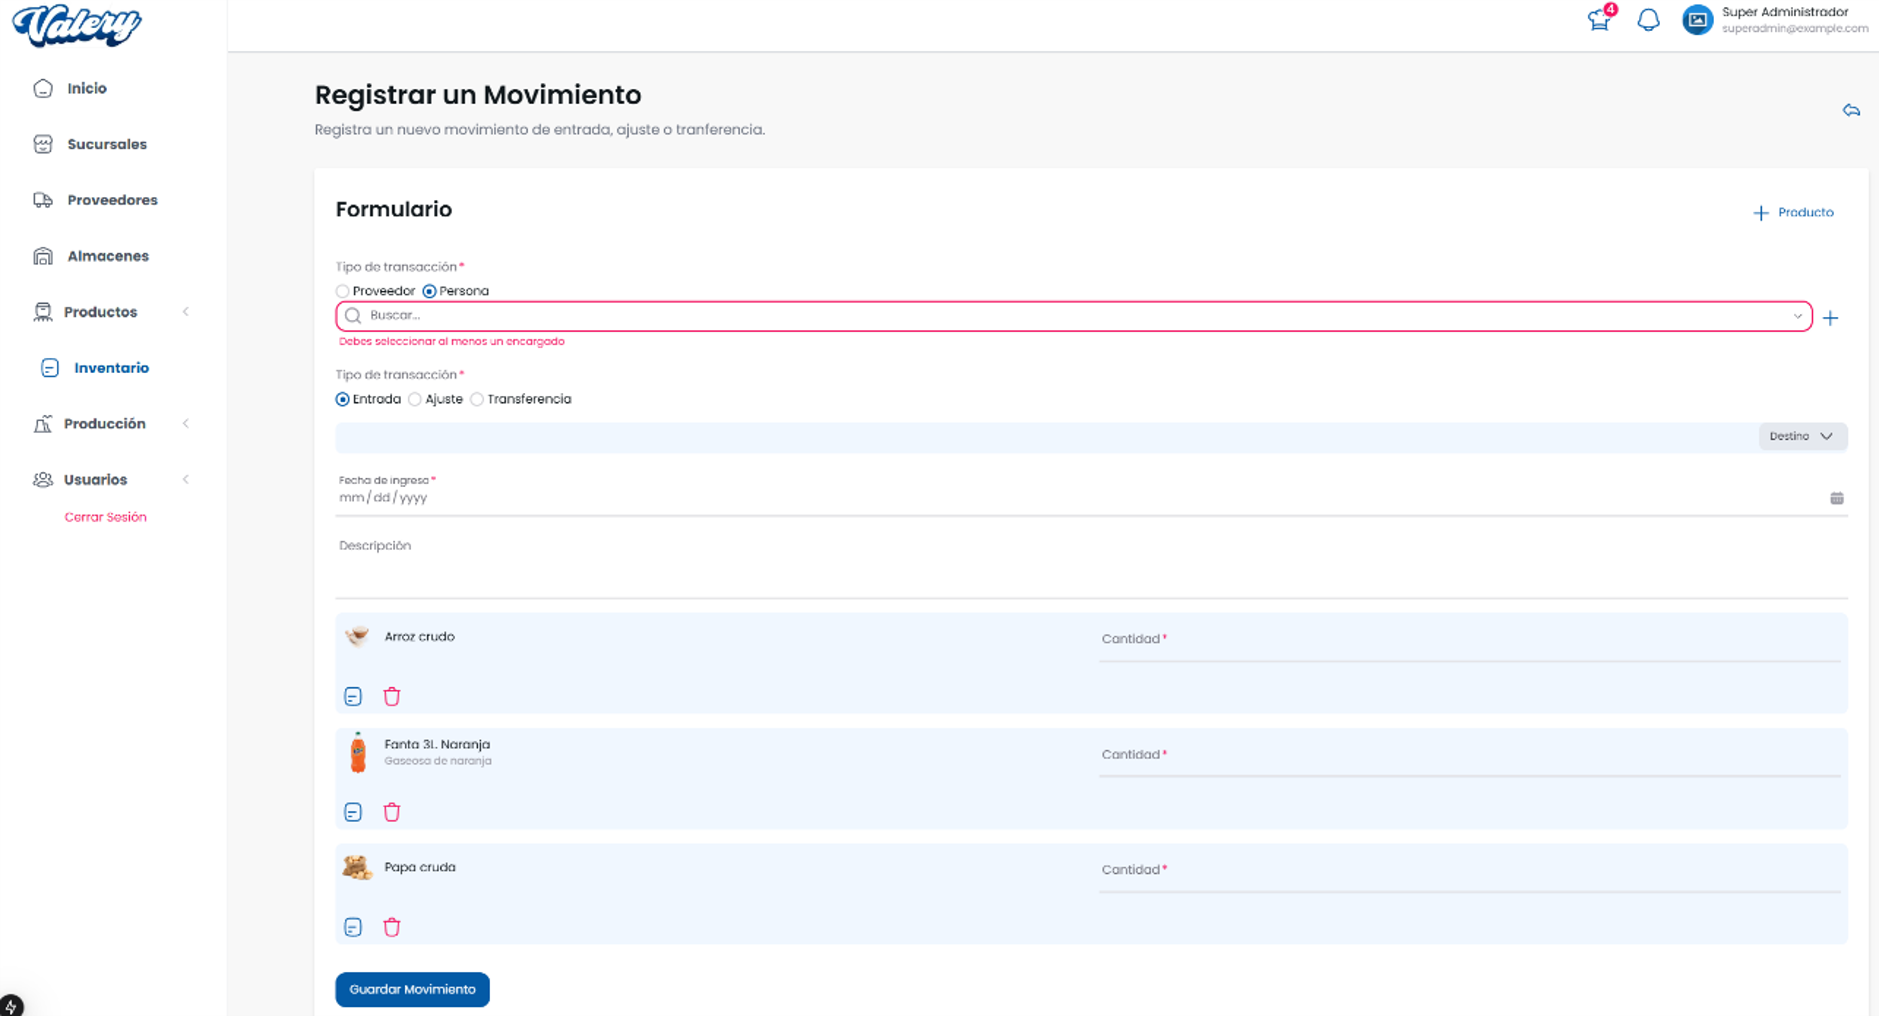Click the 'Debes seleccionar al menos un encargado' message
This screenshot has height=1016, width=1879.
(x=451, y=341)
